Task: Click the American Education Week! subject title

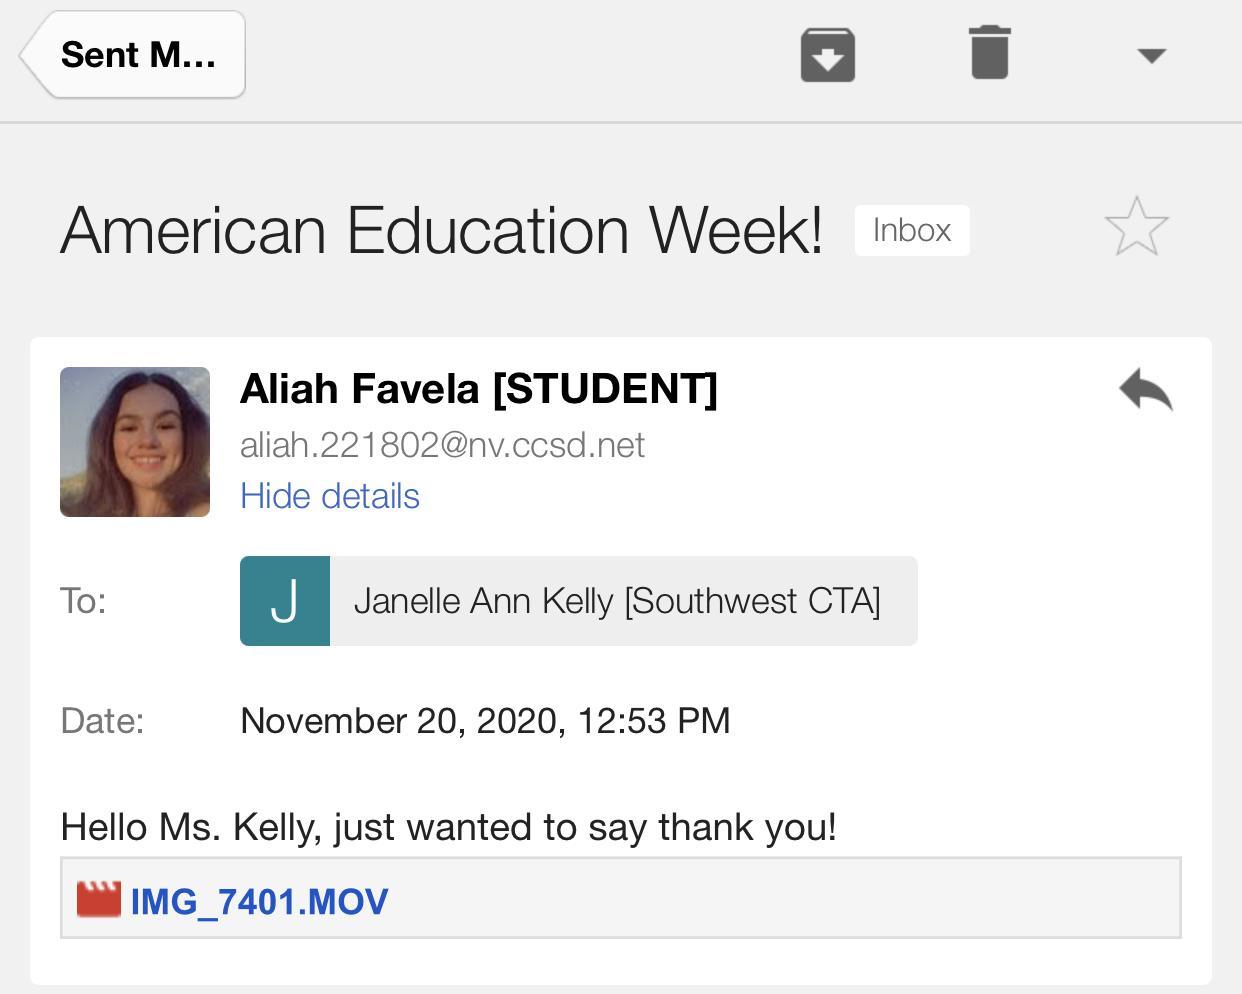Action: pyautogui.click(x=441, y=230)
